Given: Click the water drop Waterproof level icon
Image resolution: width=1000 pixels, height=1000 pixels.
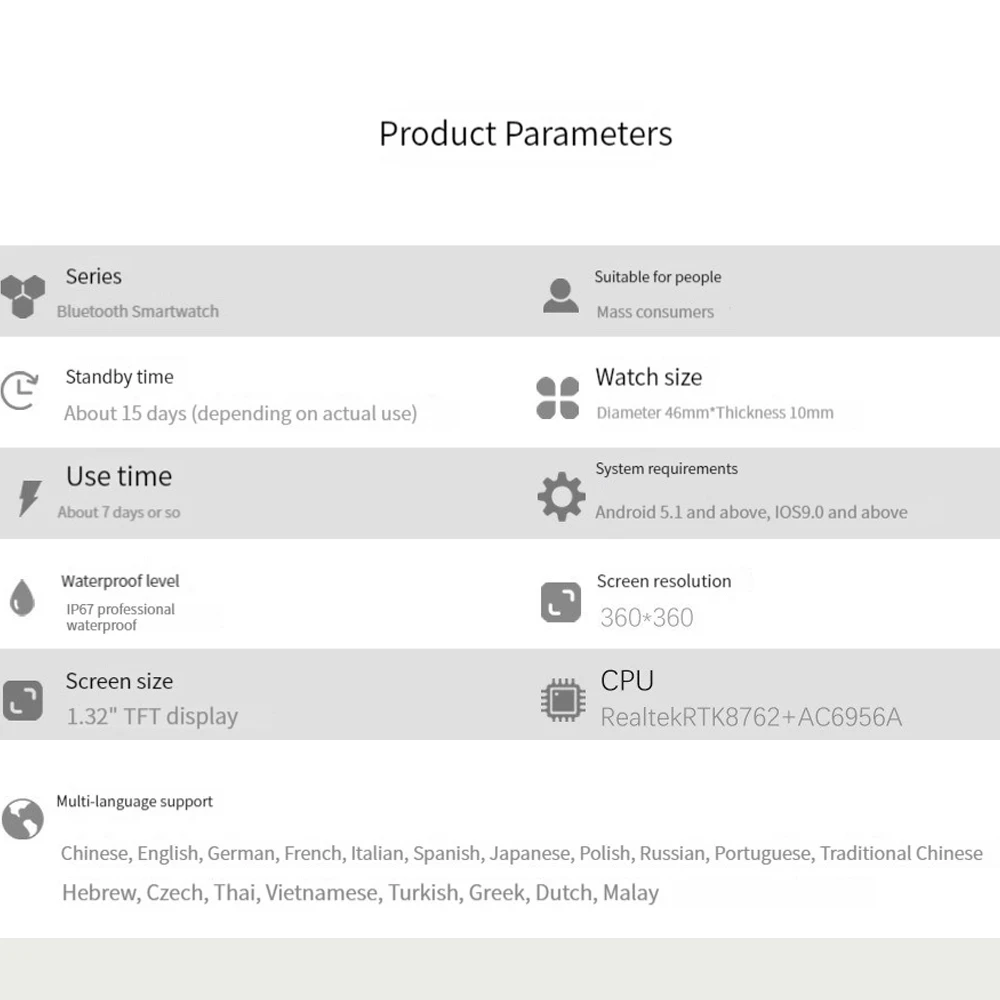Looking at the screenshot, I should pos(22,598).
